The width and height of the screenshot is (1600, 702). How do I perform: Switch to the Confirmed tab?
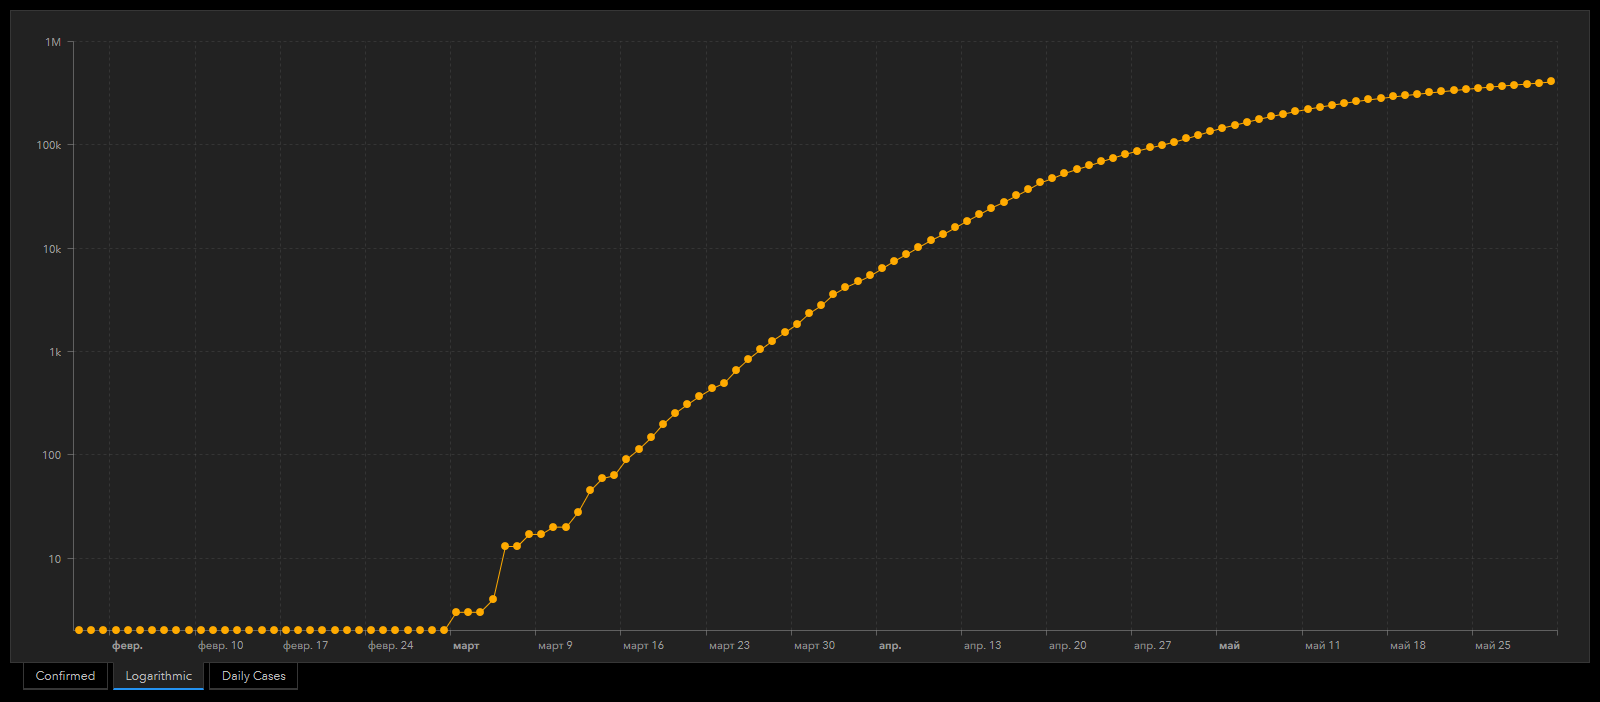click(x=65, y=676)
